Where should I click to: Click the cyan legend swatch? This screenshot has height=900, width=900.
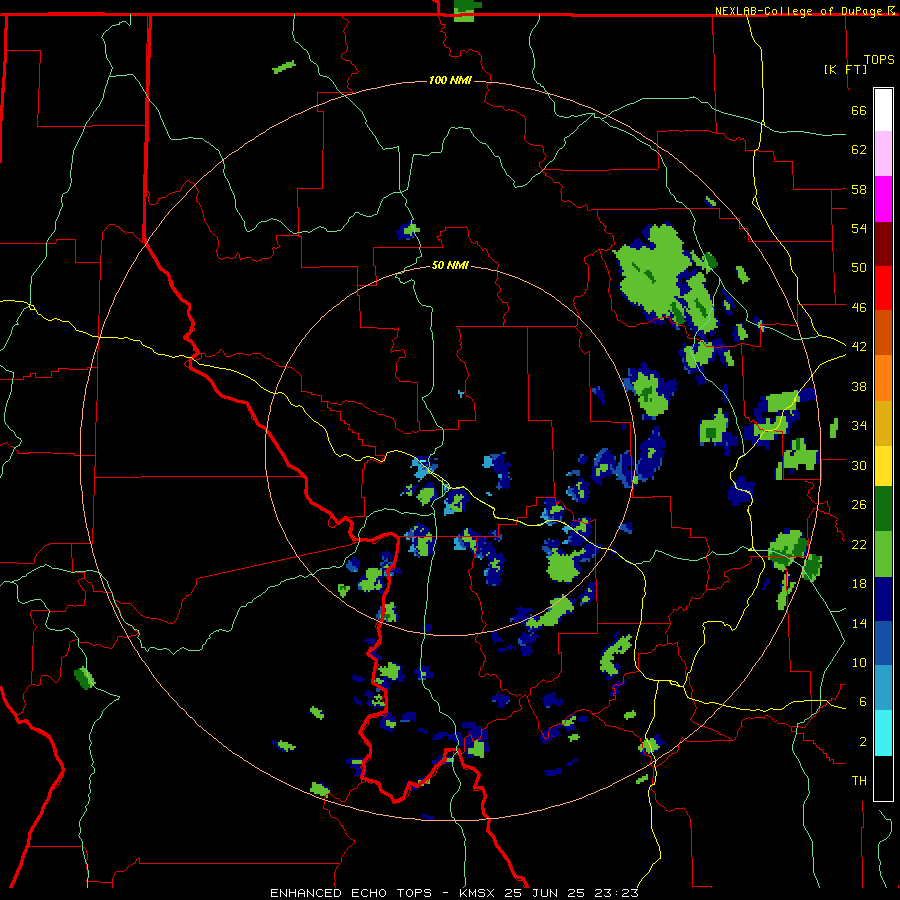[883, 733]
